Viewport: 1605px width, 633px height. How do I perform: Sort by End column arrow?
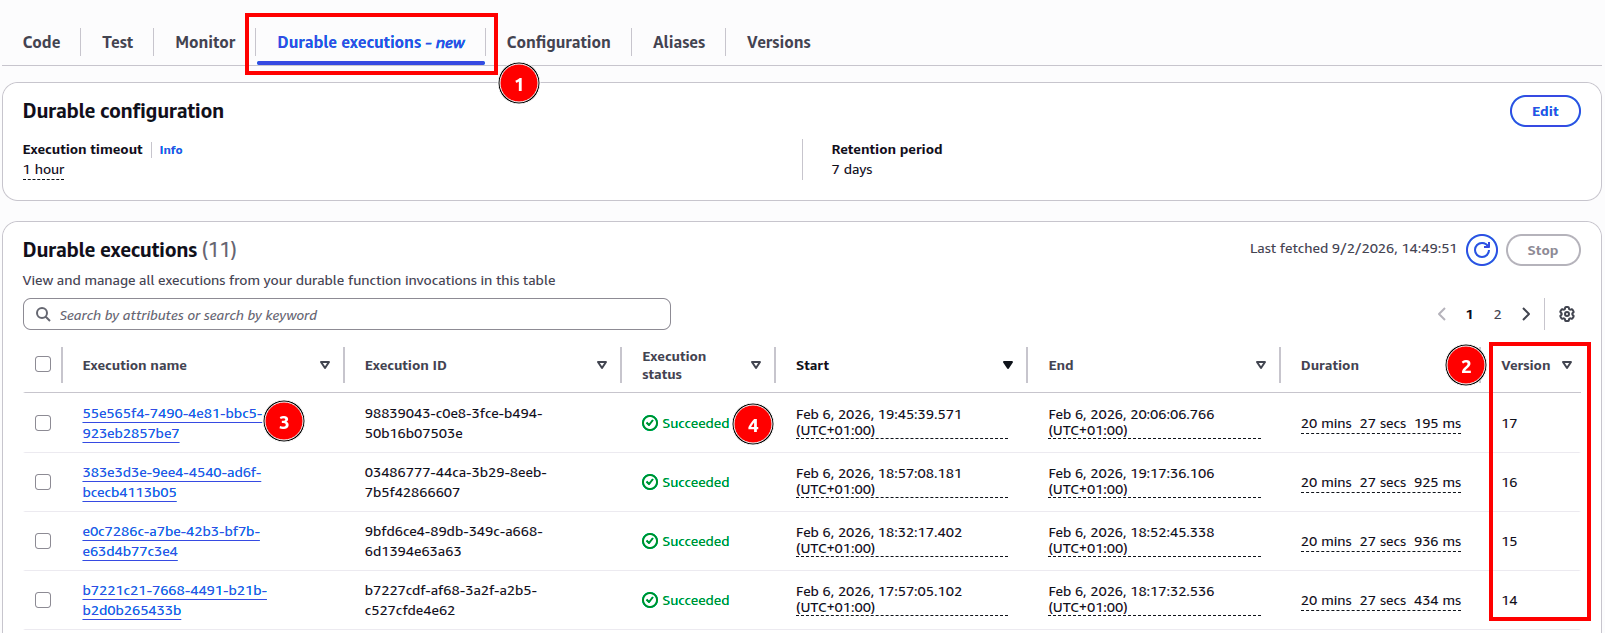[x=1261, y=365]
